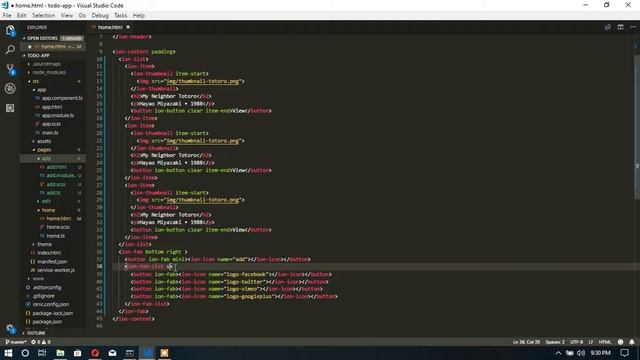640x360 pixels.
Task: Click the master branch indicator
Action: (x=16, y=342)
